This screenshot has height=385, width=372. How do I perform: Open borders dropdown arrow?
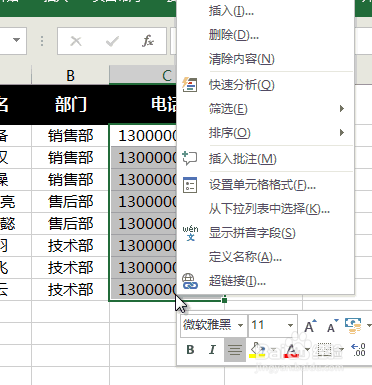pyautogui.click(x=341, y=350)
